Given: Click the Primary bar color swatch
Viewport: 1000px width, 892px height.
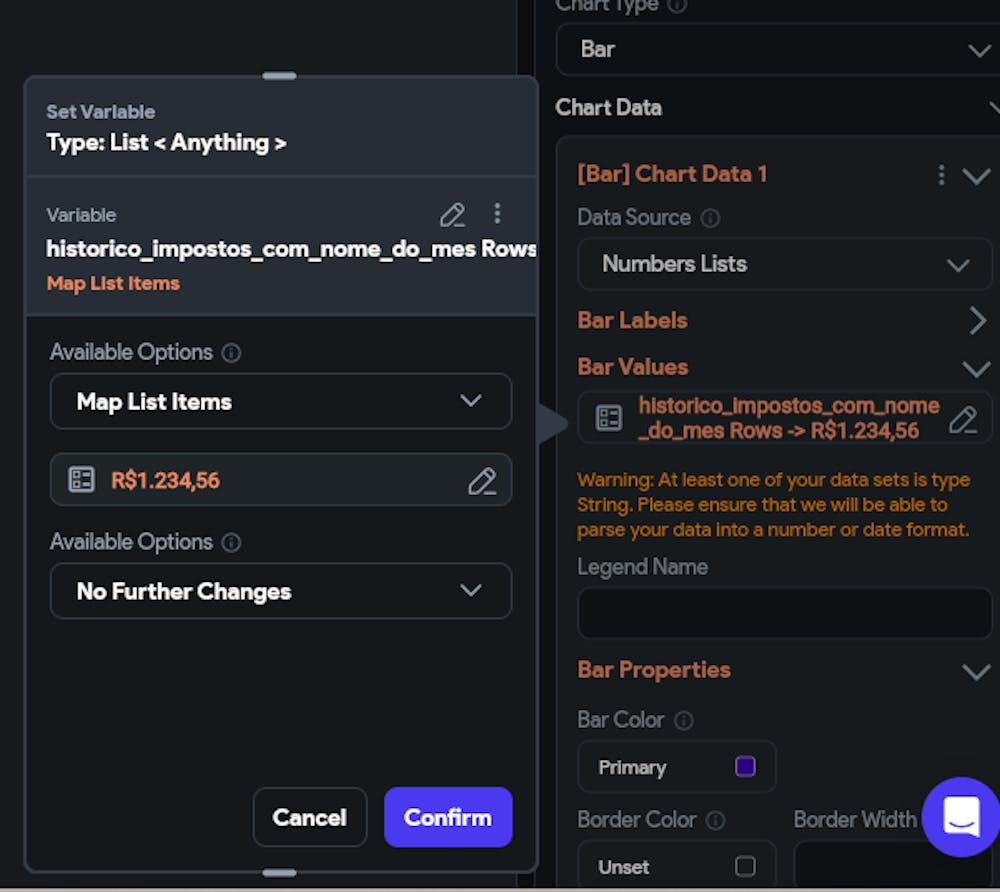Looking at the screenshot, I should pos(744,766).
